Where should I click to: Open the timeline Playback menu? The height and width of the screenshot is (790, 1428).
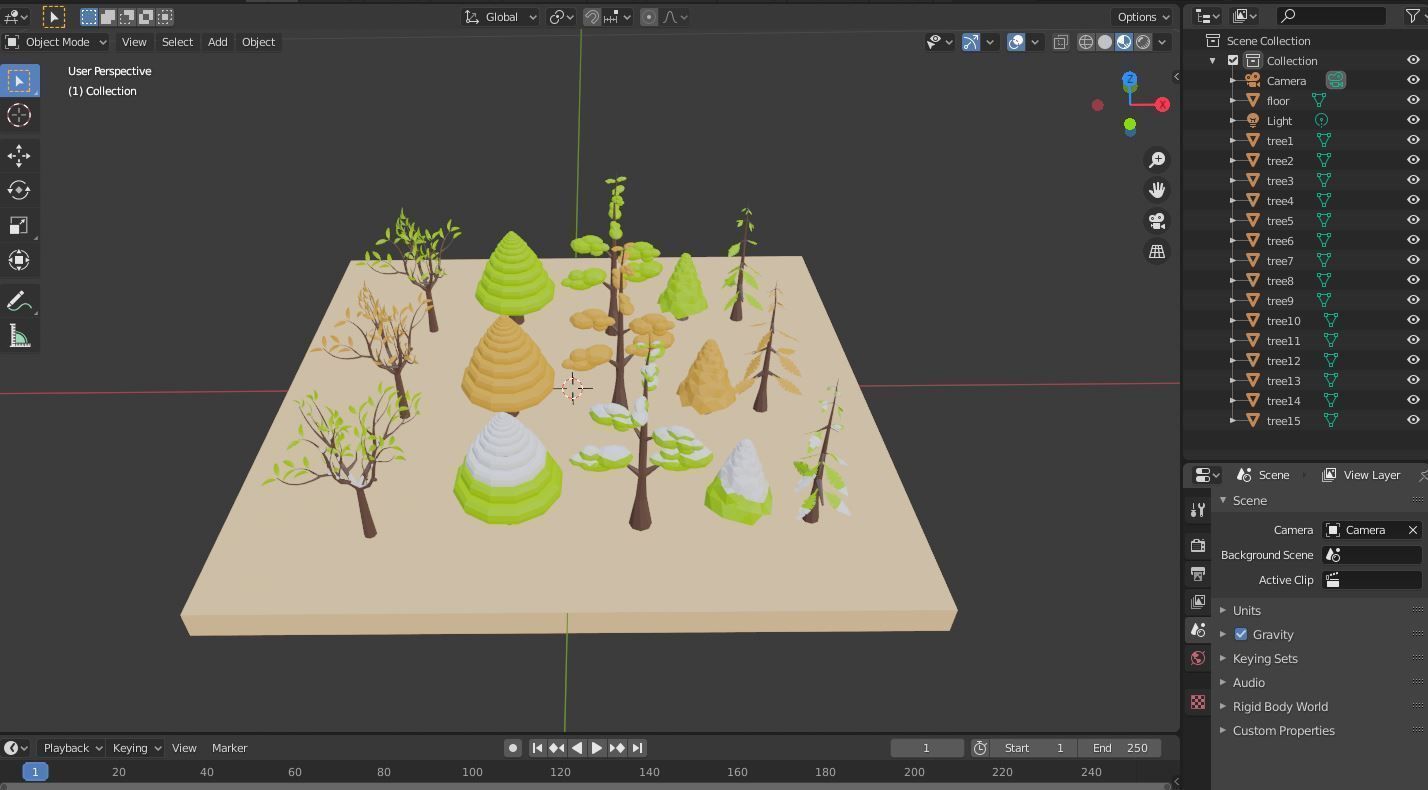point(75,748)
